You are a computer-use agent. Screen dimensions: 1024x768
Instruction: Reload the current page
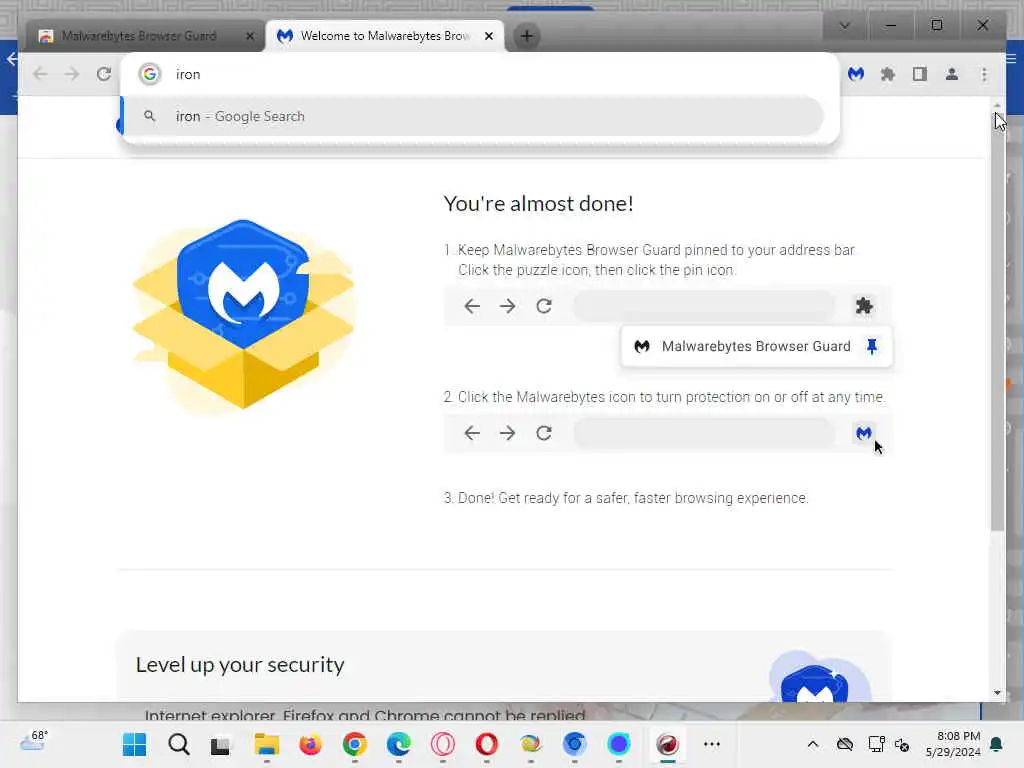pyautogui.click(x=104, y=74)
